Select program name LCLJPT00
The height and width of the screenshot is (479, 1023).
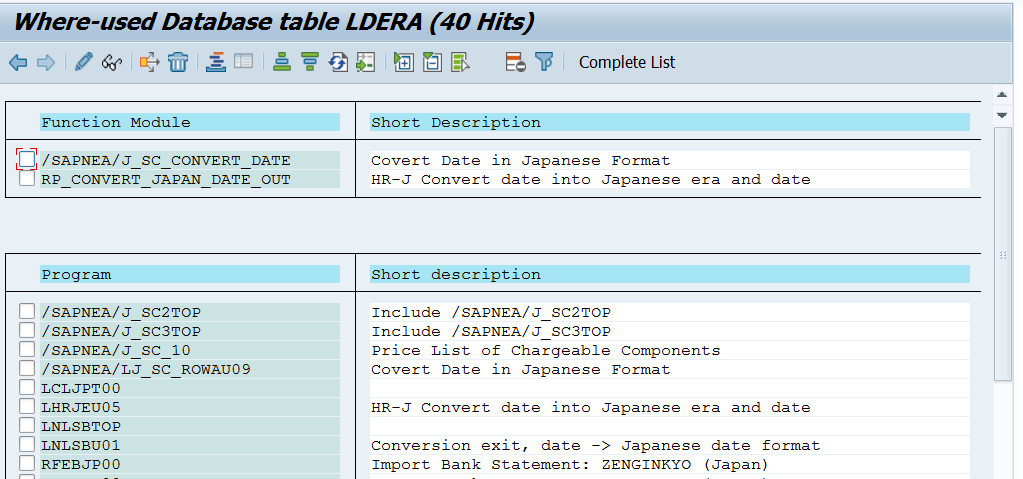(x=82, y=388)
